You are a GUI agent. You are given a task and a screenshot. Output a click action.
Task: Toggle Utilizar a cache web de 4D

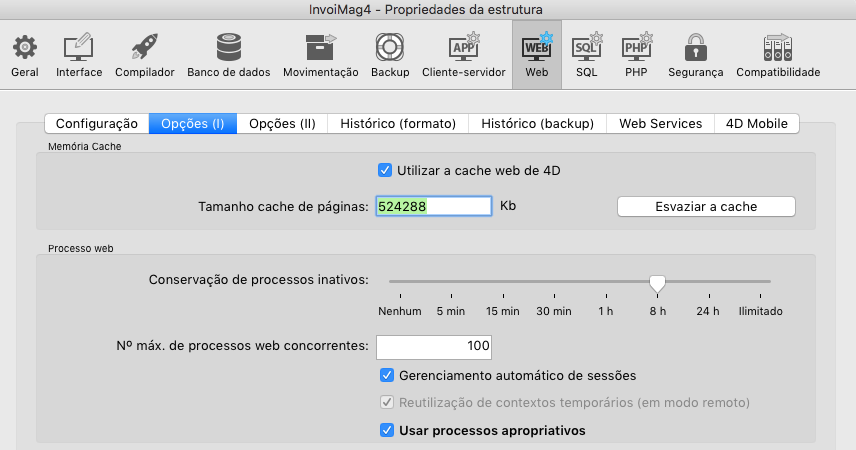point(385,171)
